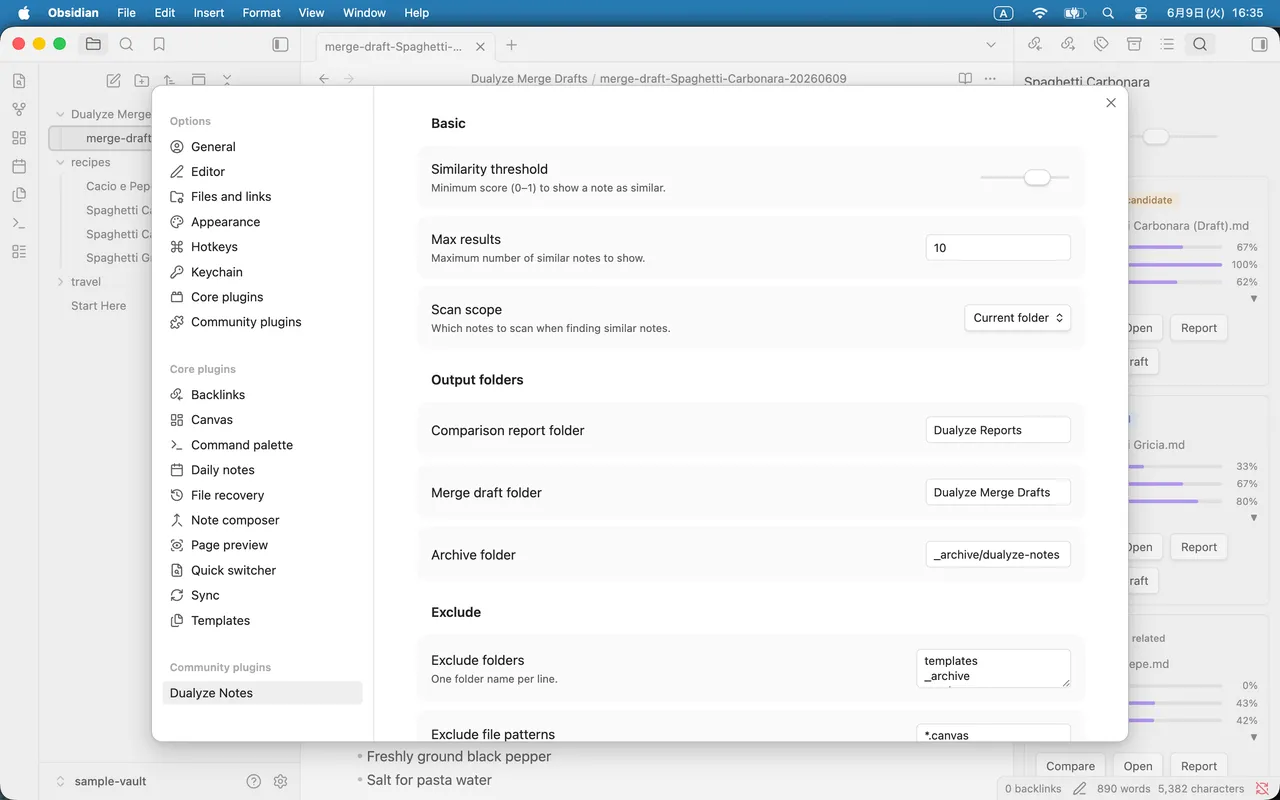This screenshot has width=1280, height=800.
Task: Open the search icon in left sidebar header
Action: (x=126, y=44)
